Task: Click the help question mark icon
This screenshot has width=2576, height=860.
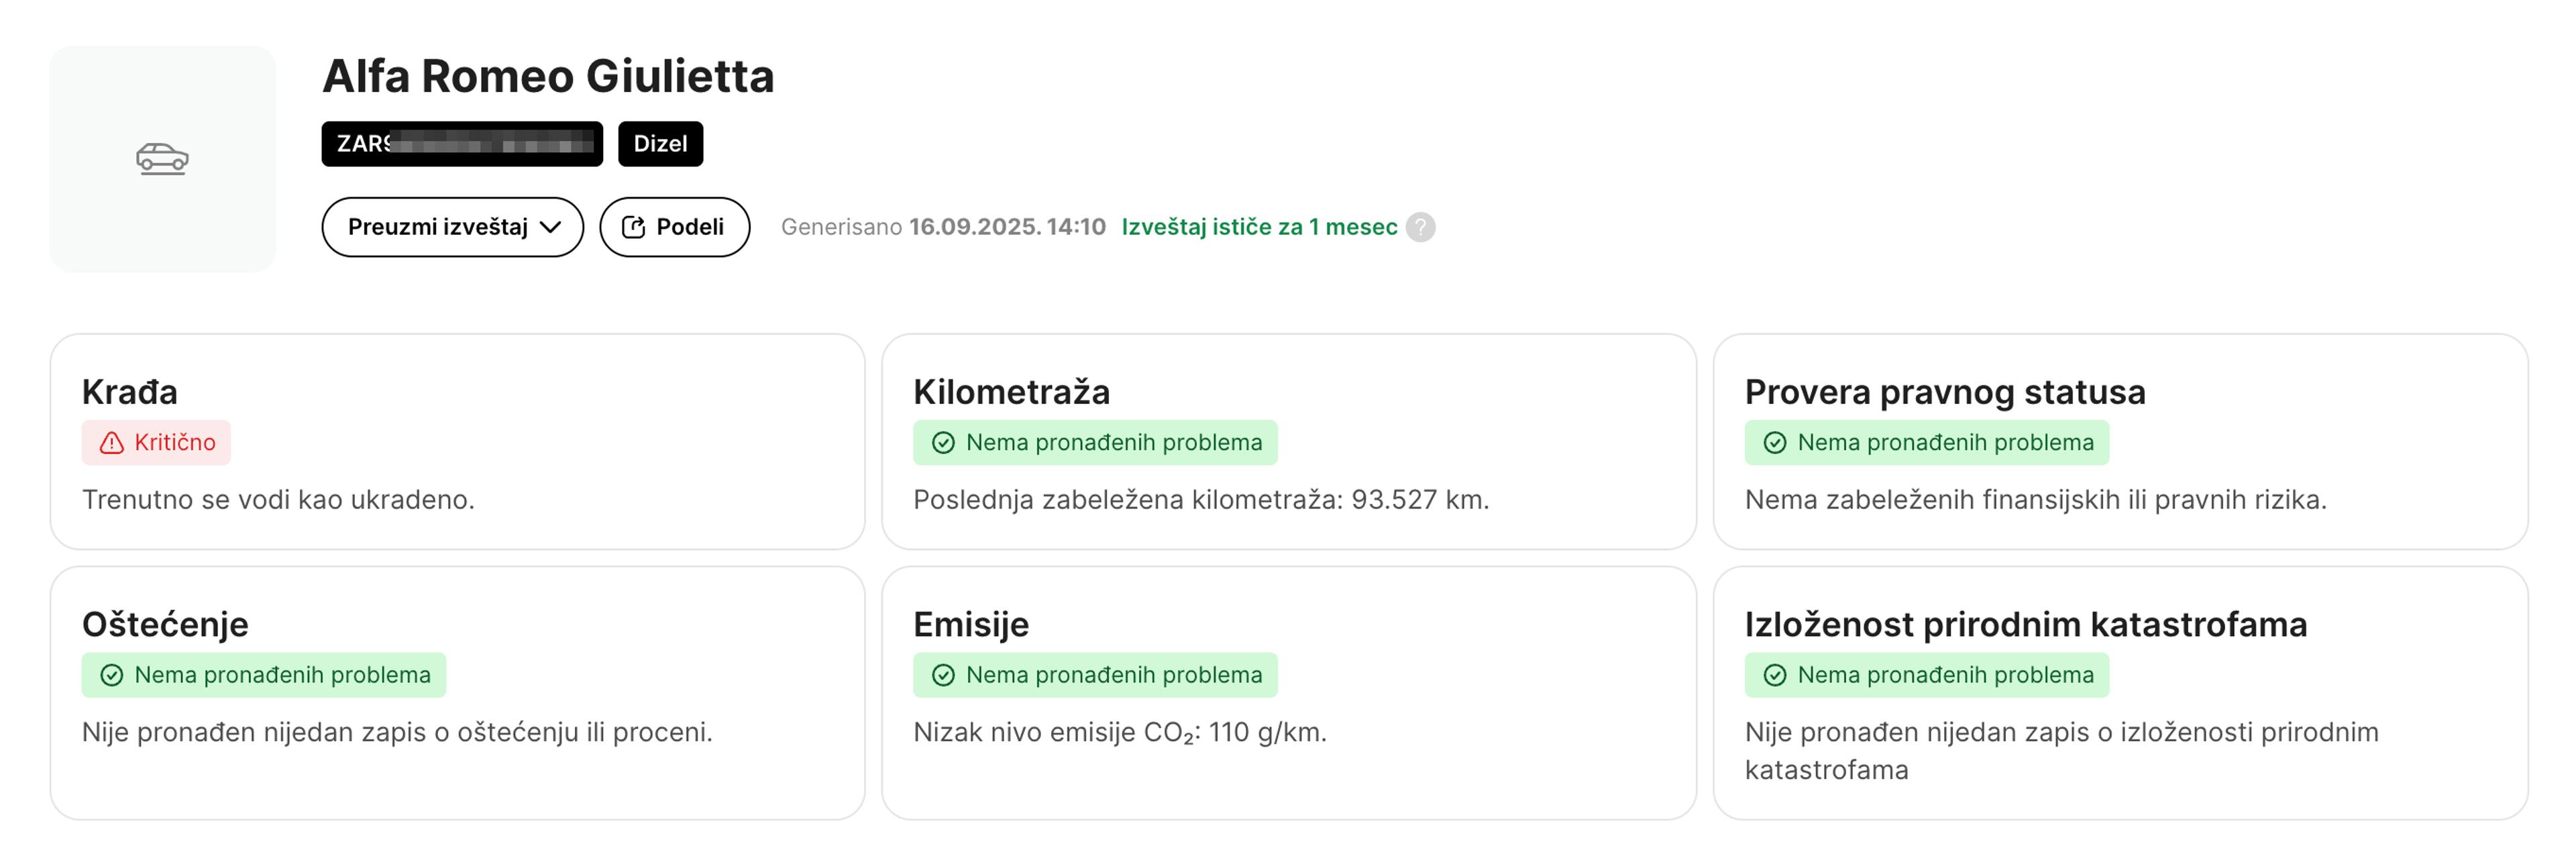Action: click(x=1420, y=227)
